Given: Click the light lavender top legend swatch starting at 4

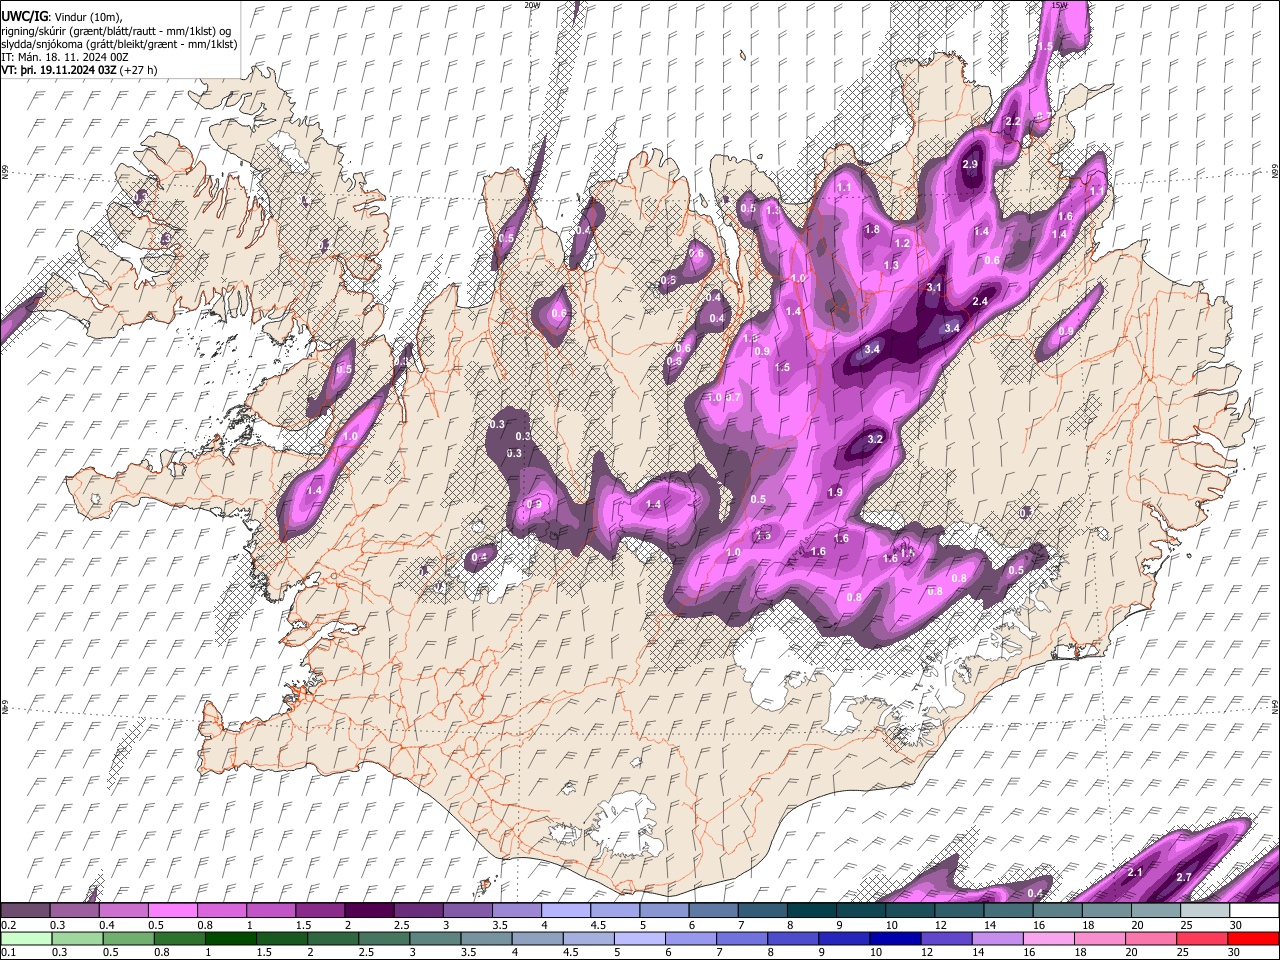Looking at the screenshot, I should [x=564, y=910].
